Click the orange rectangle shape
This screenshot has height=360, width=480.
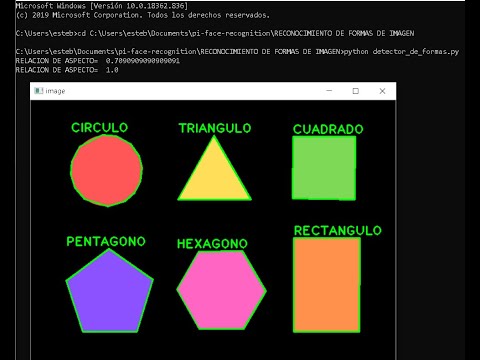pyautogui.click(x=327, y=285)
